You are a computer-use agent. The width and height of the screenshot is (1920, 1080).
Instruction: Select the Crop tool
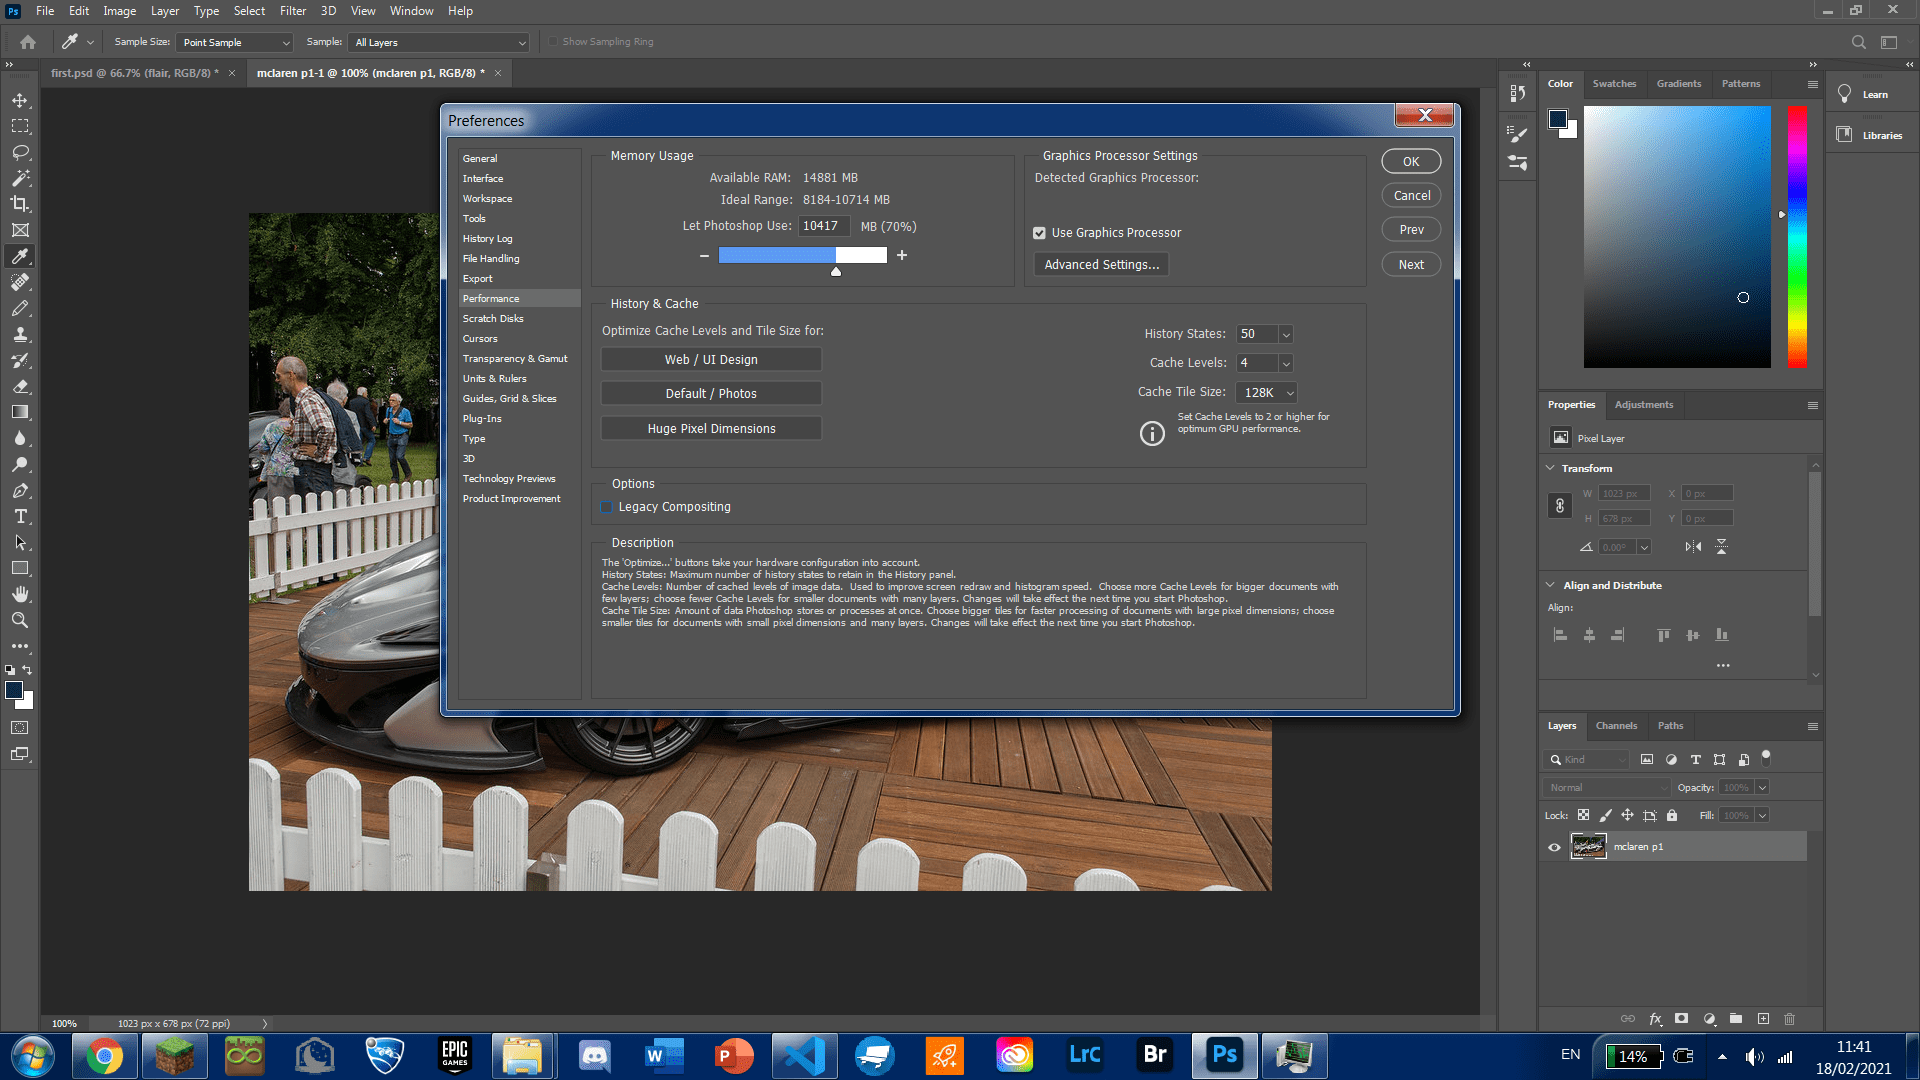(20, 204)
